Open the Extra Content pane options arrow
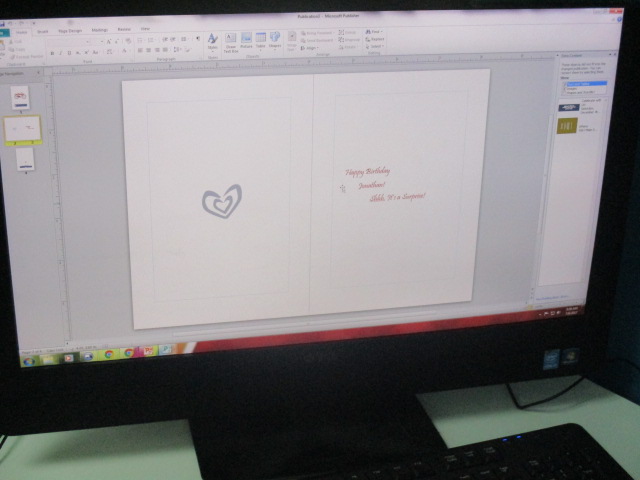Screen dimensions: 640x480 pos(611,54)
